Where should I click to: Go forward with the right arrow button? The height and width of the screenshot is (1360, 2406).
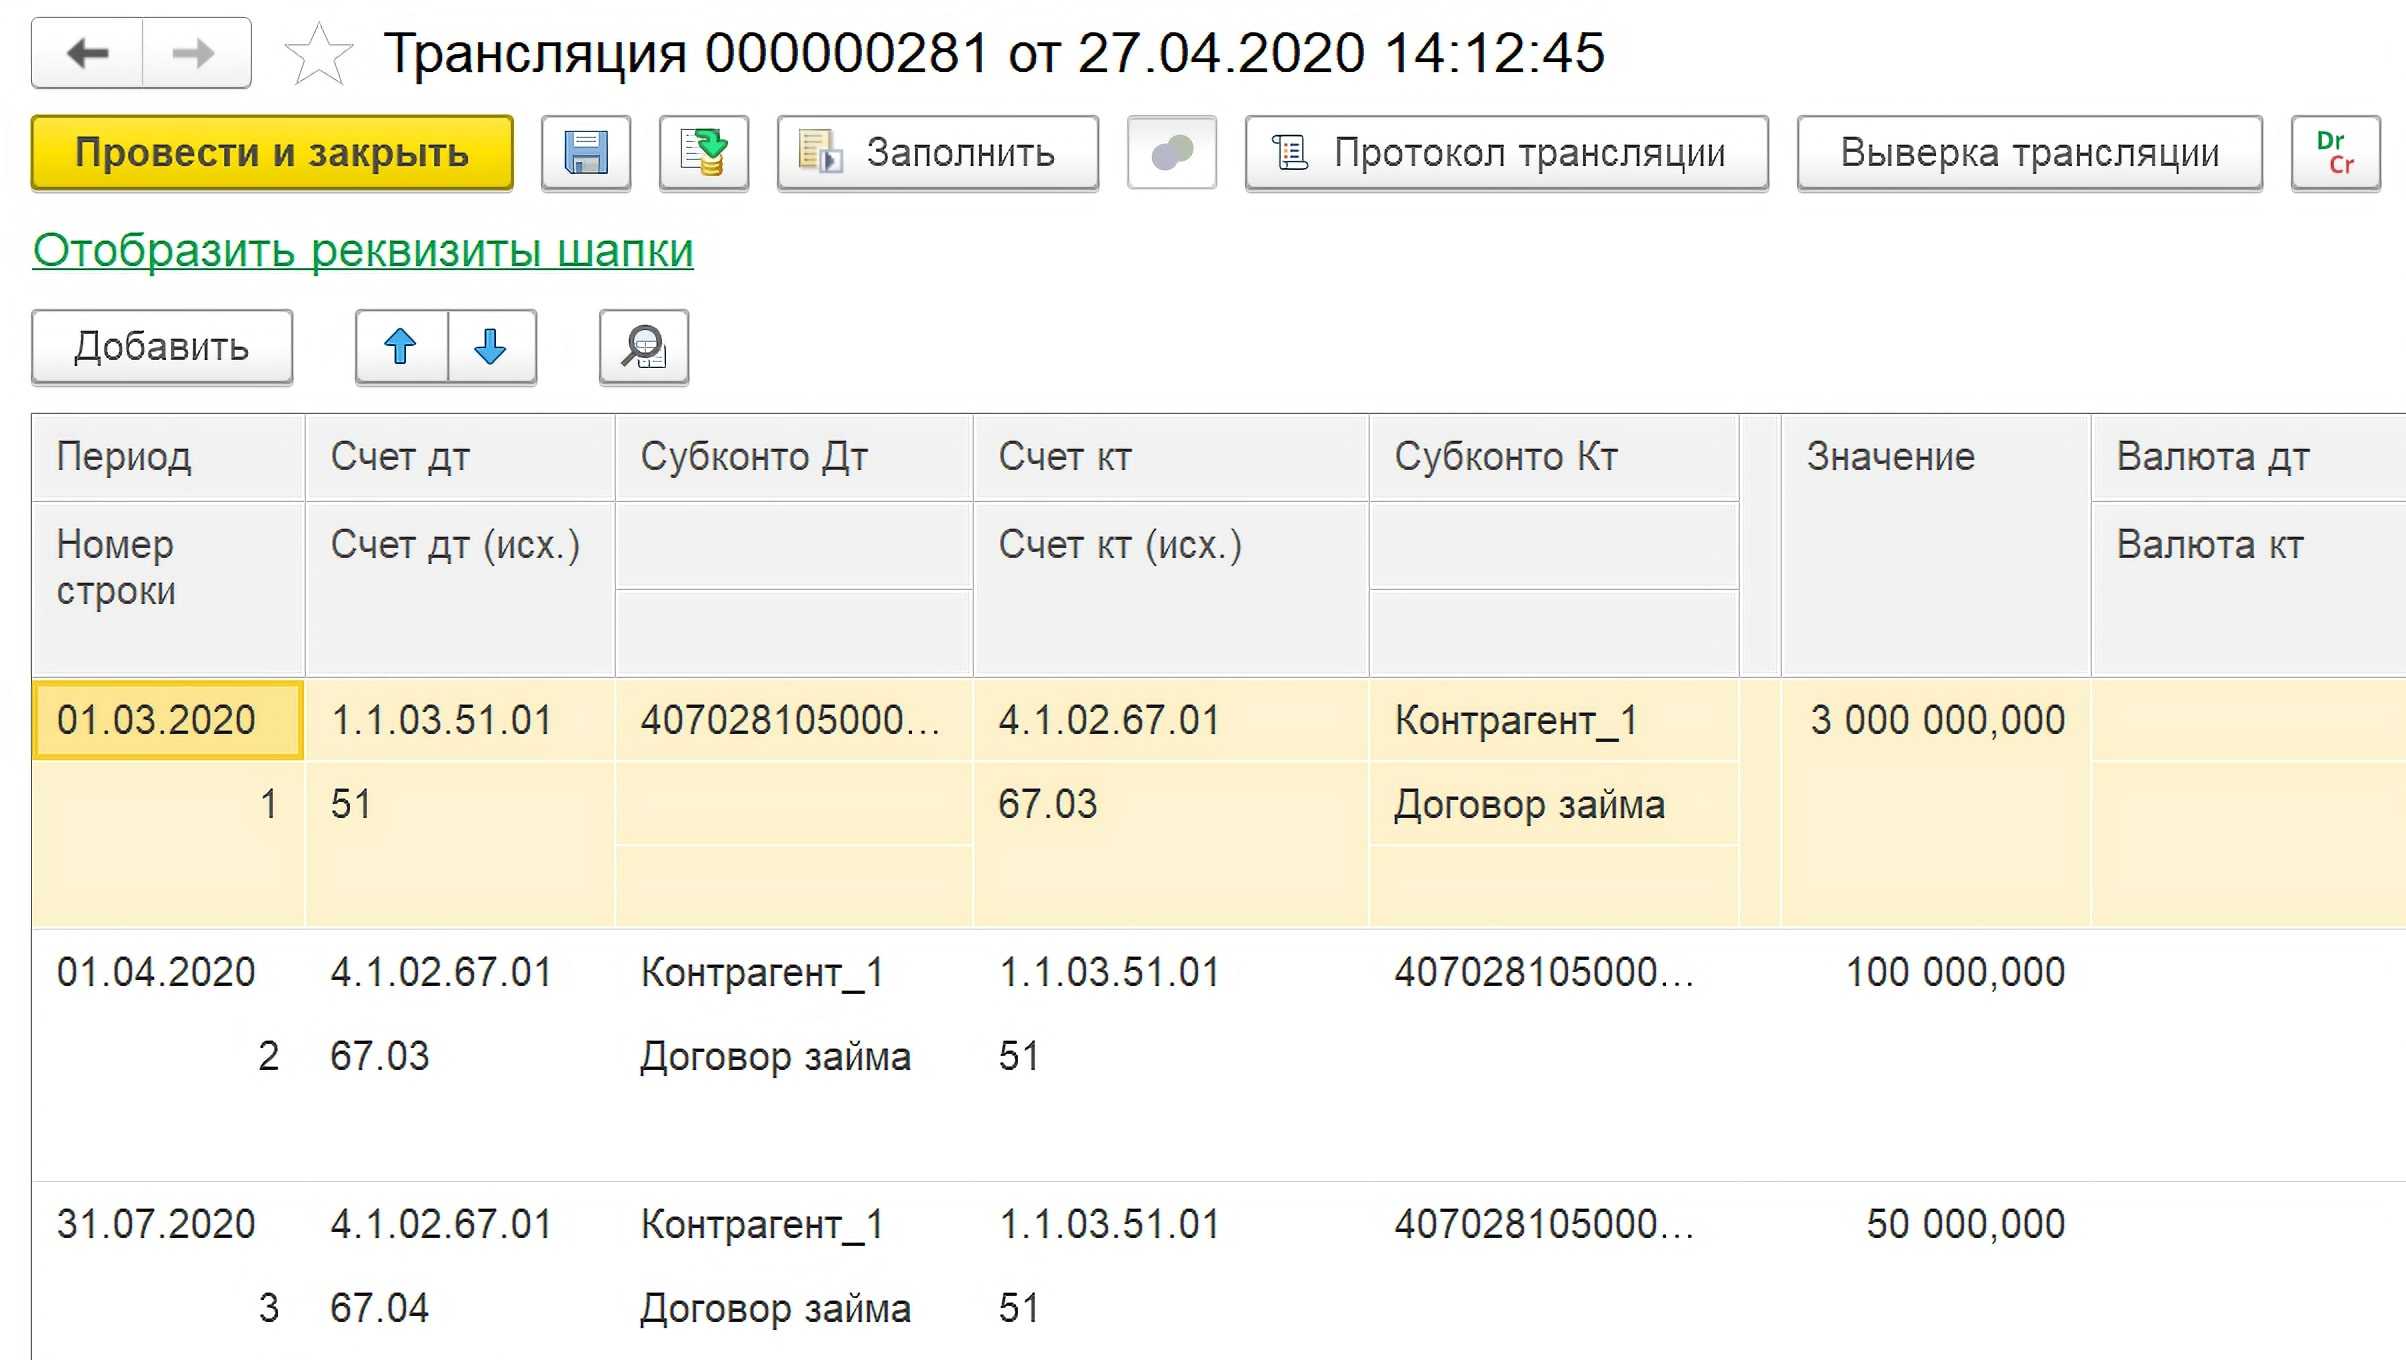(196, 53)
